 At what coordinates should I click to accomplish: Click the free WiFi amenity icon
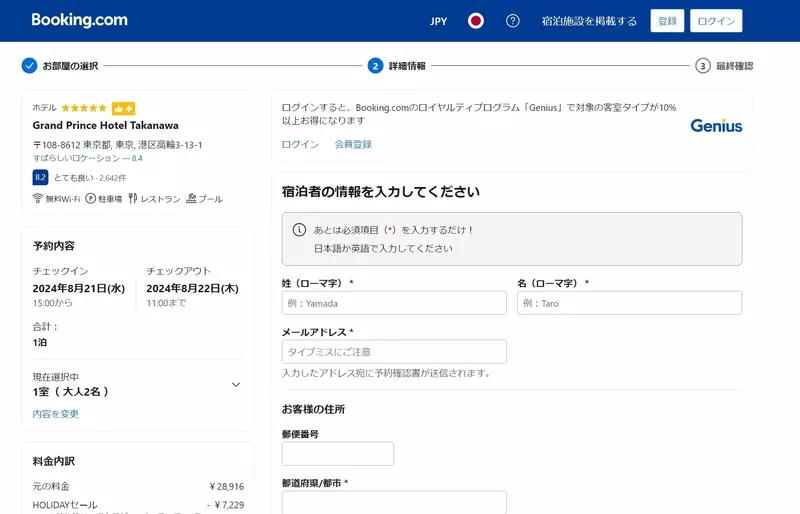tap(38, 199)
